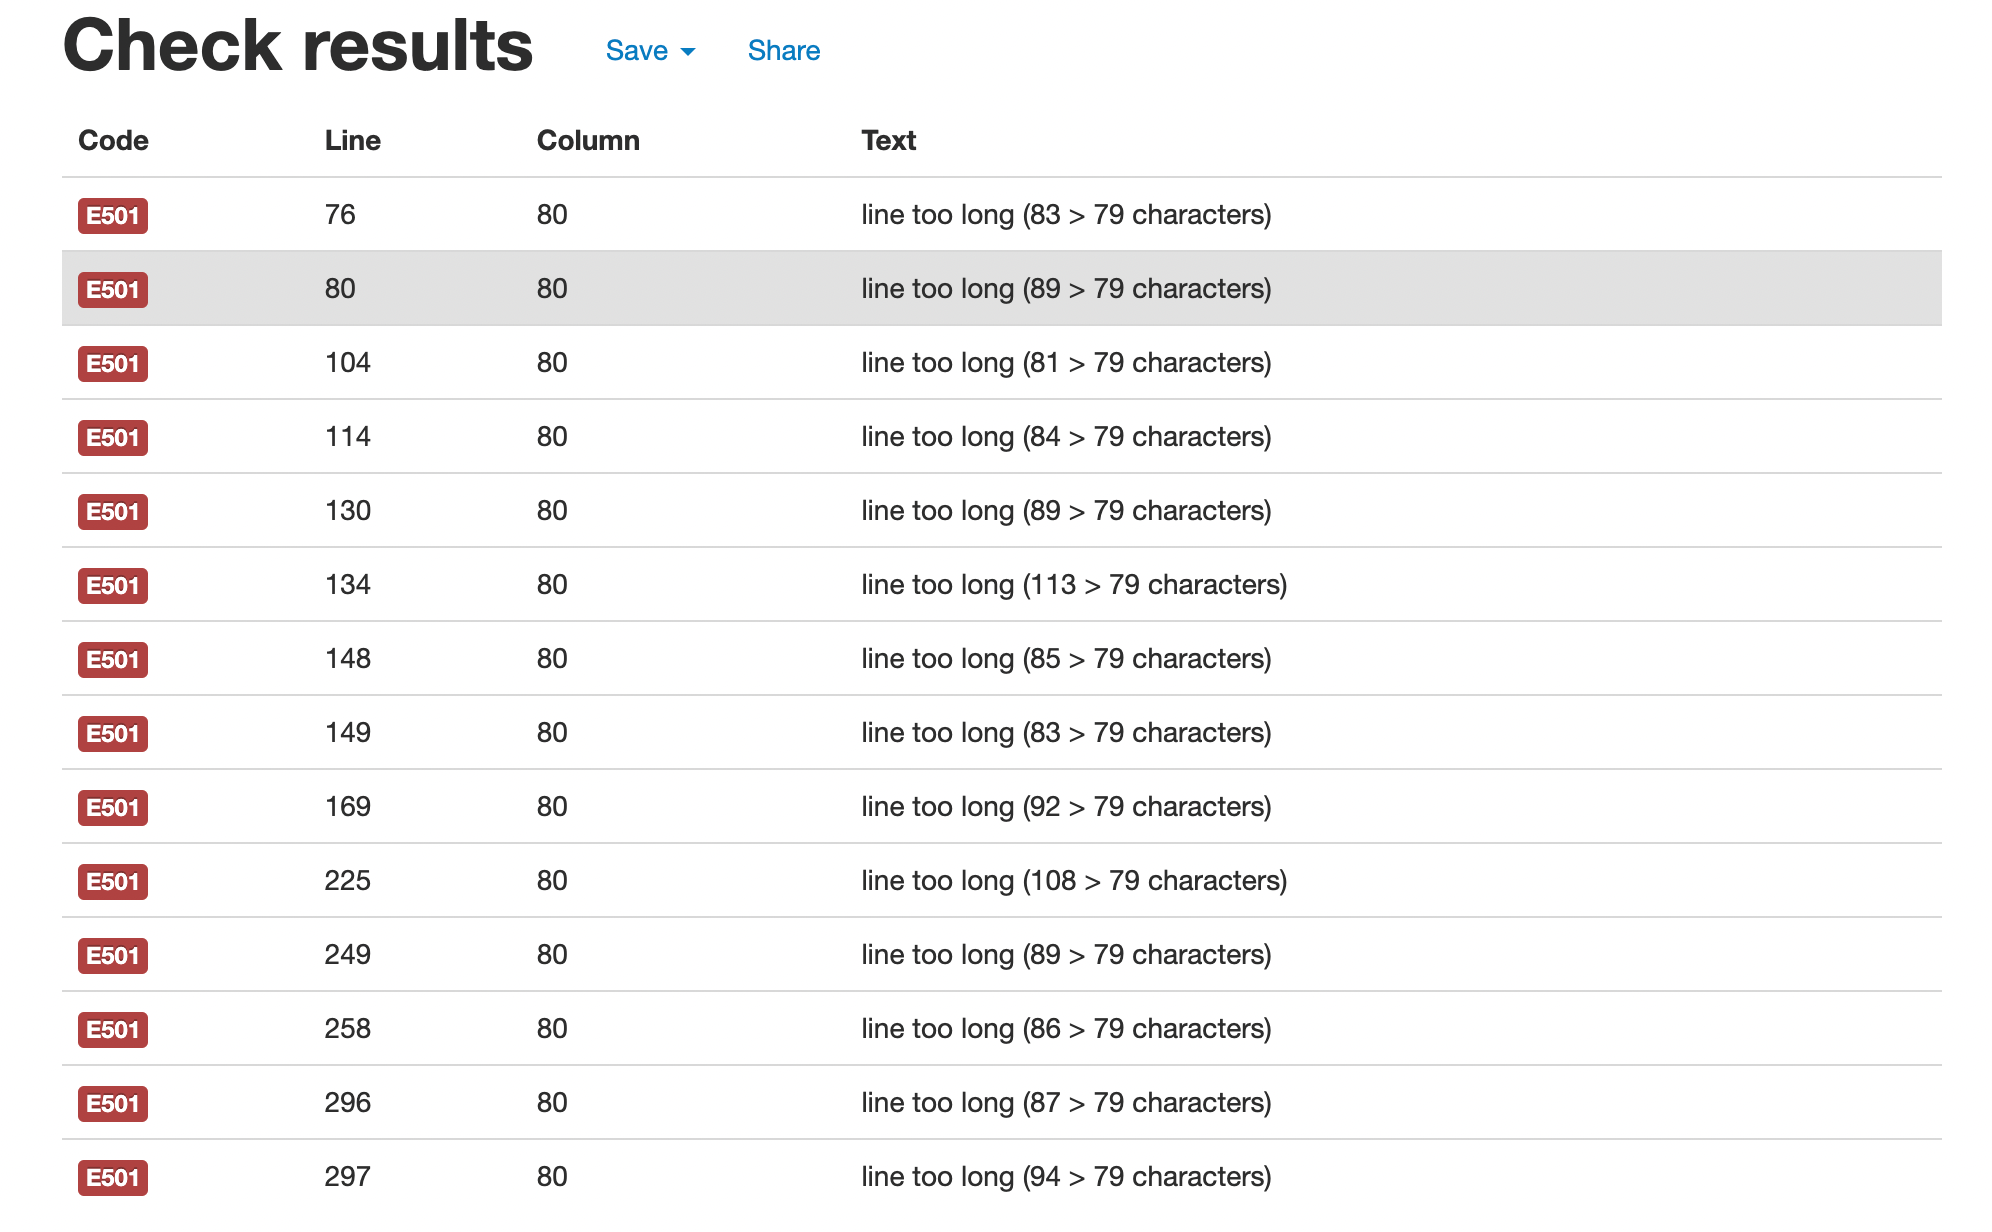Click the E501 badge for line 134

coord(113,586)
